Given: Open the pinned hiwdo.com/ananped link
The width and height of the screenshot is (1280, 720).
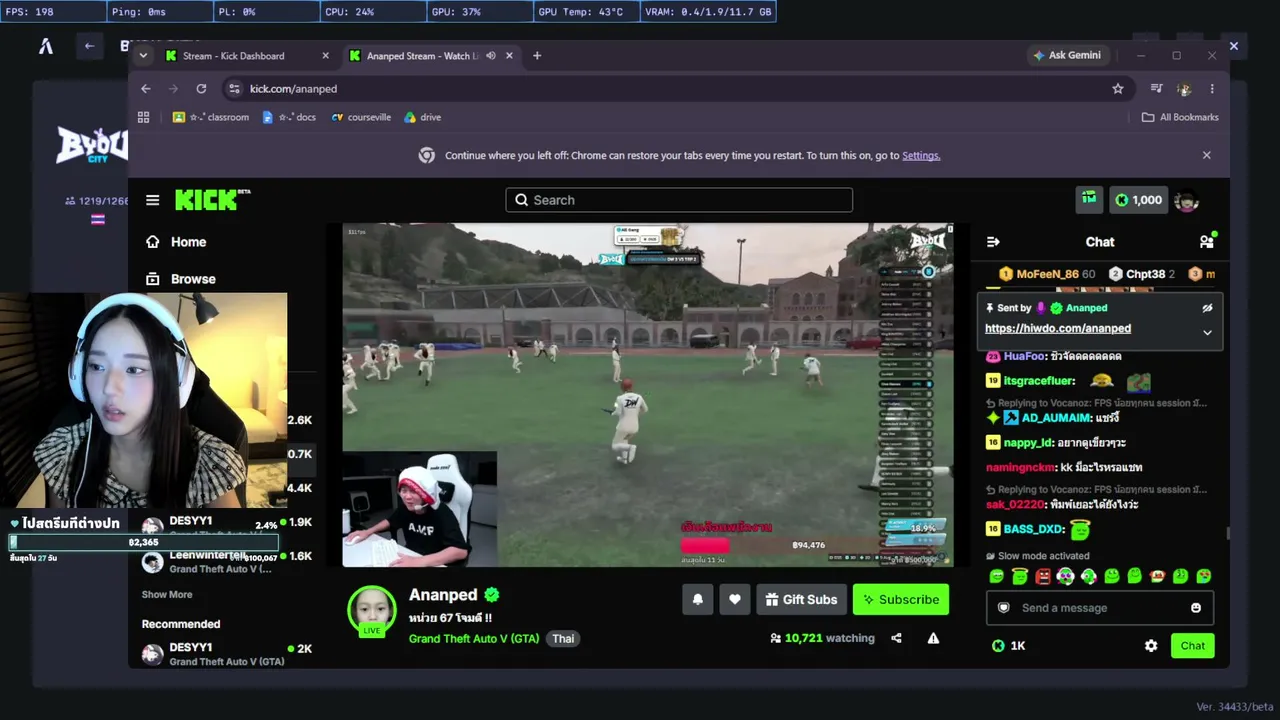Looking at the screenshot, I should 1058,329.
